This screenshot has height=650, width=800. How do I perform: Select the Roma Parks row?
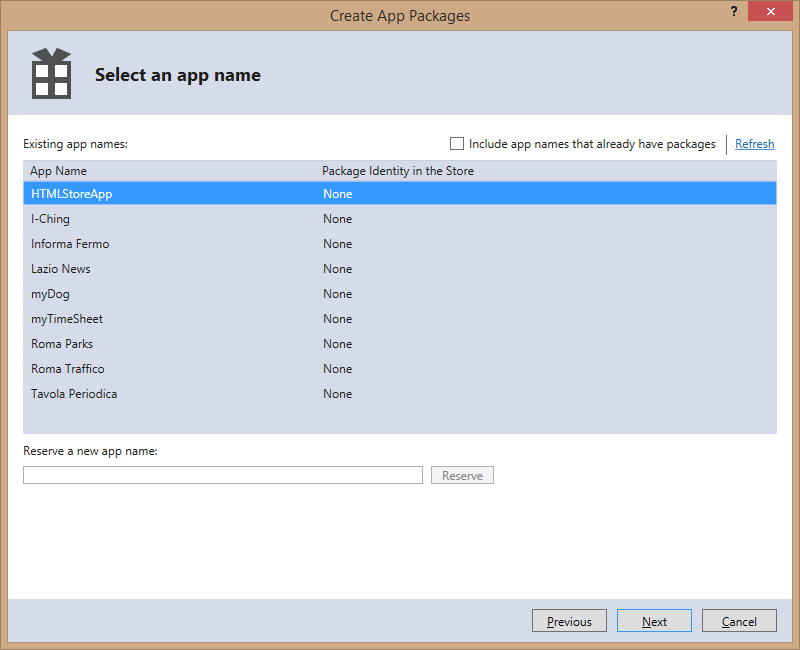tap(62, 344)
